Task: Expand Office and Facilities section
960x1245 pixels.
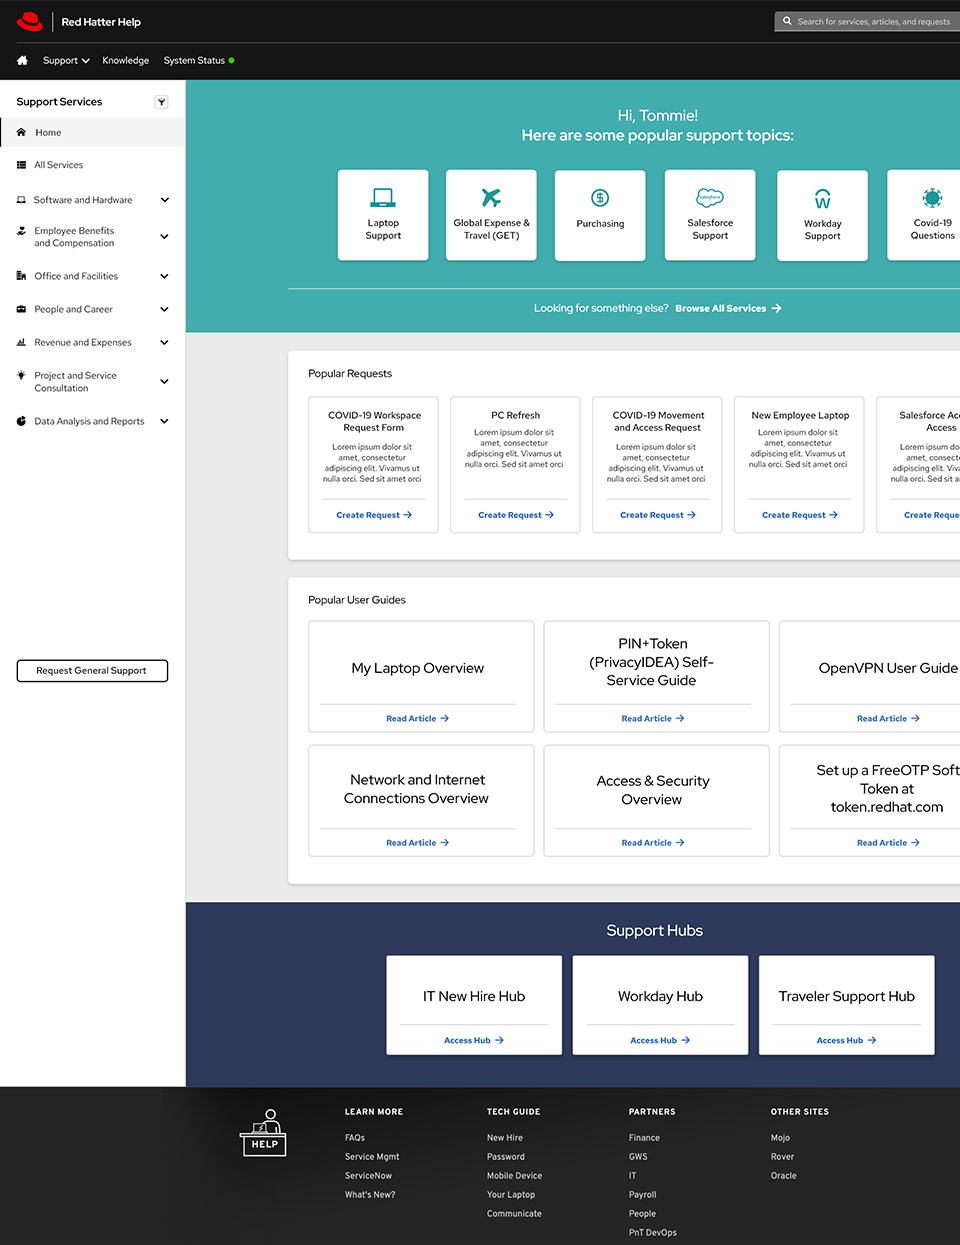Action: [165, 276]
